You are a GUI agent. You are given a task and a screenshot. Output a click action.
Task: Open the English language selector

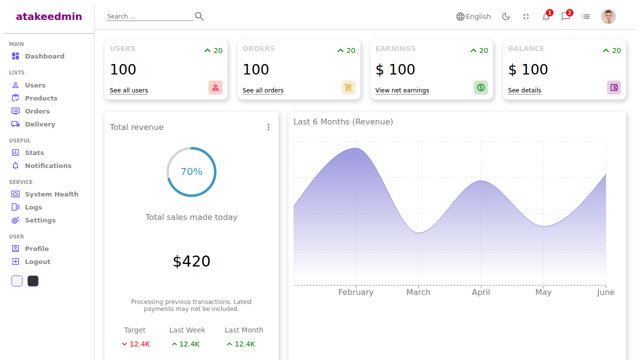tap(473, 16)
